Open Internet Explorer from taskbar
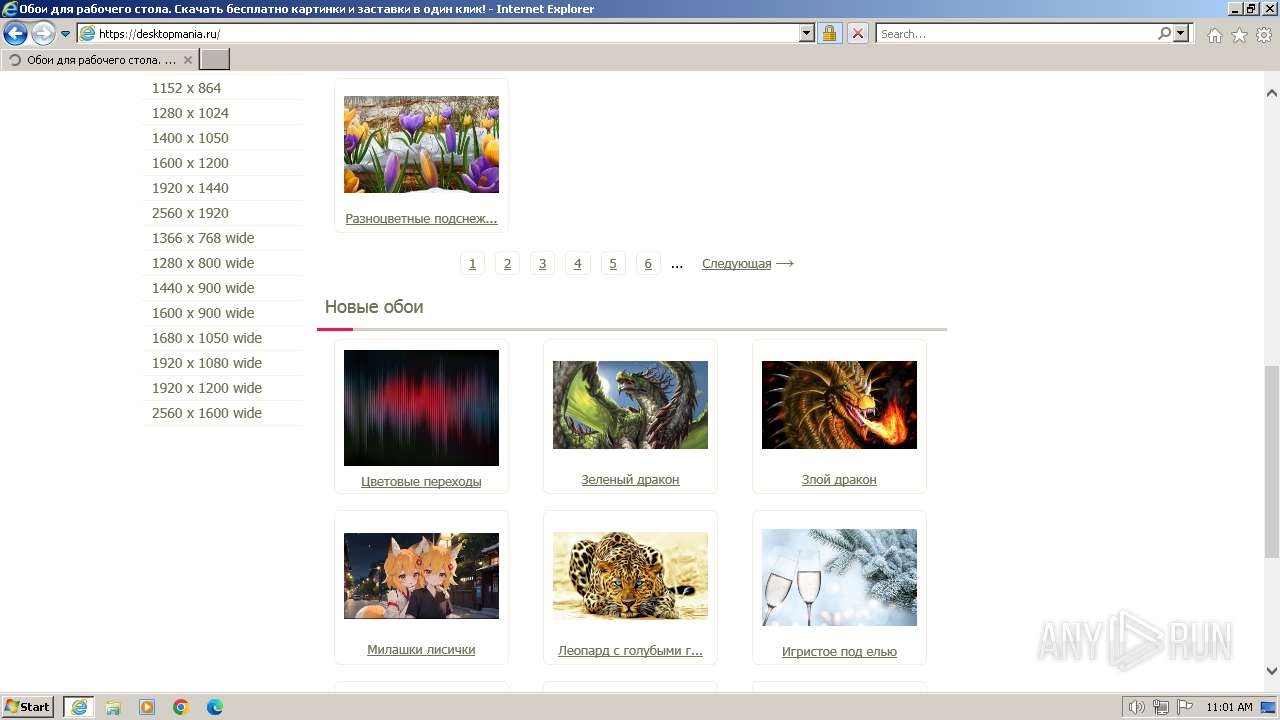 pyautogui.click(x=79, y=706)
